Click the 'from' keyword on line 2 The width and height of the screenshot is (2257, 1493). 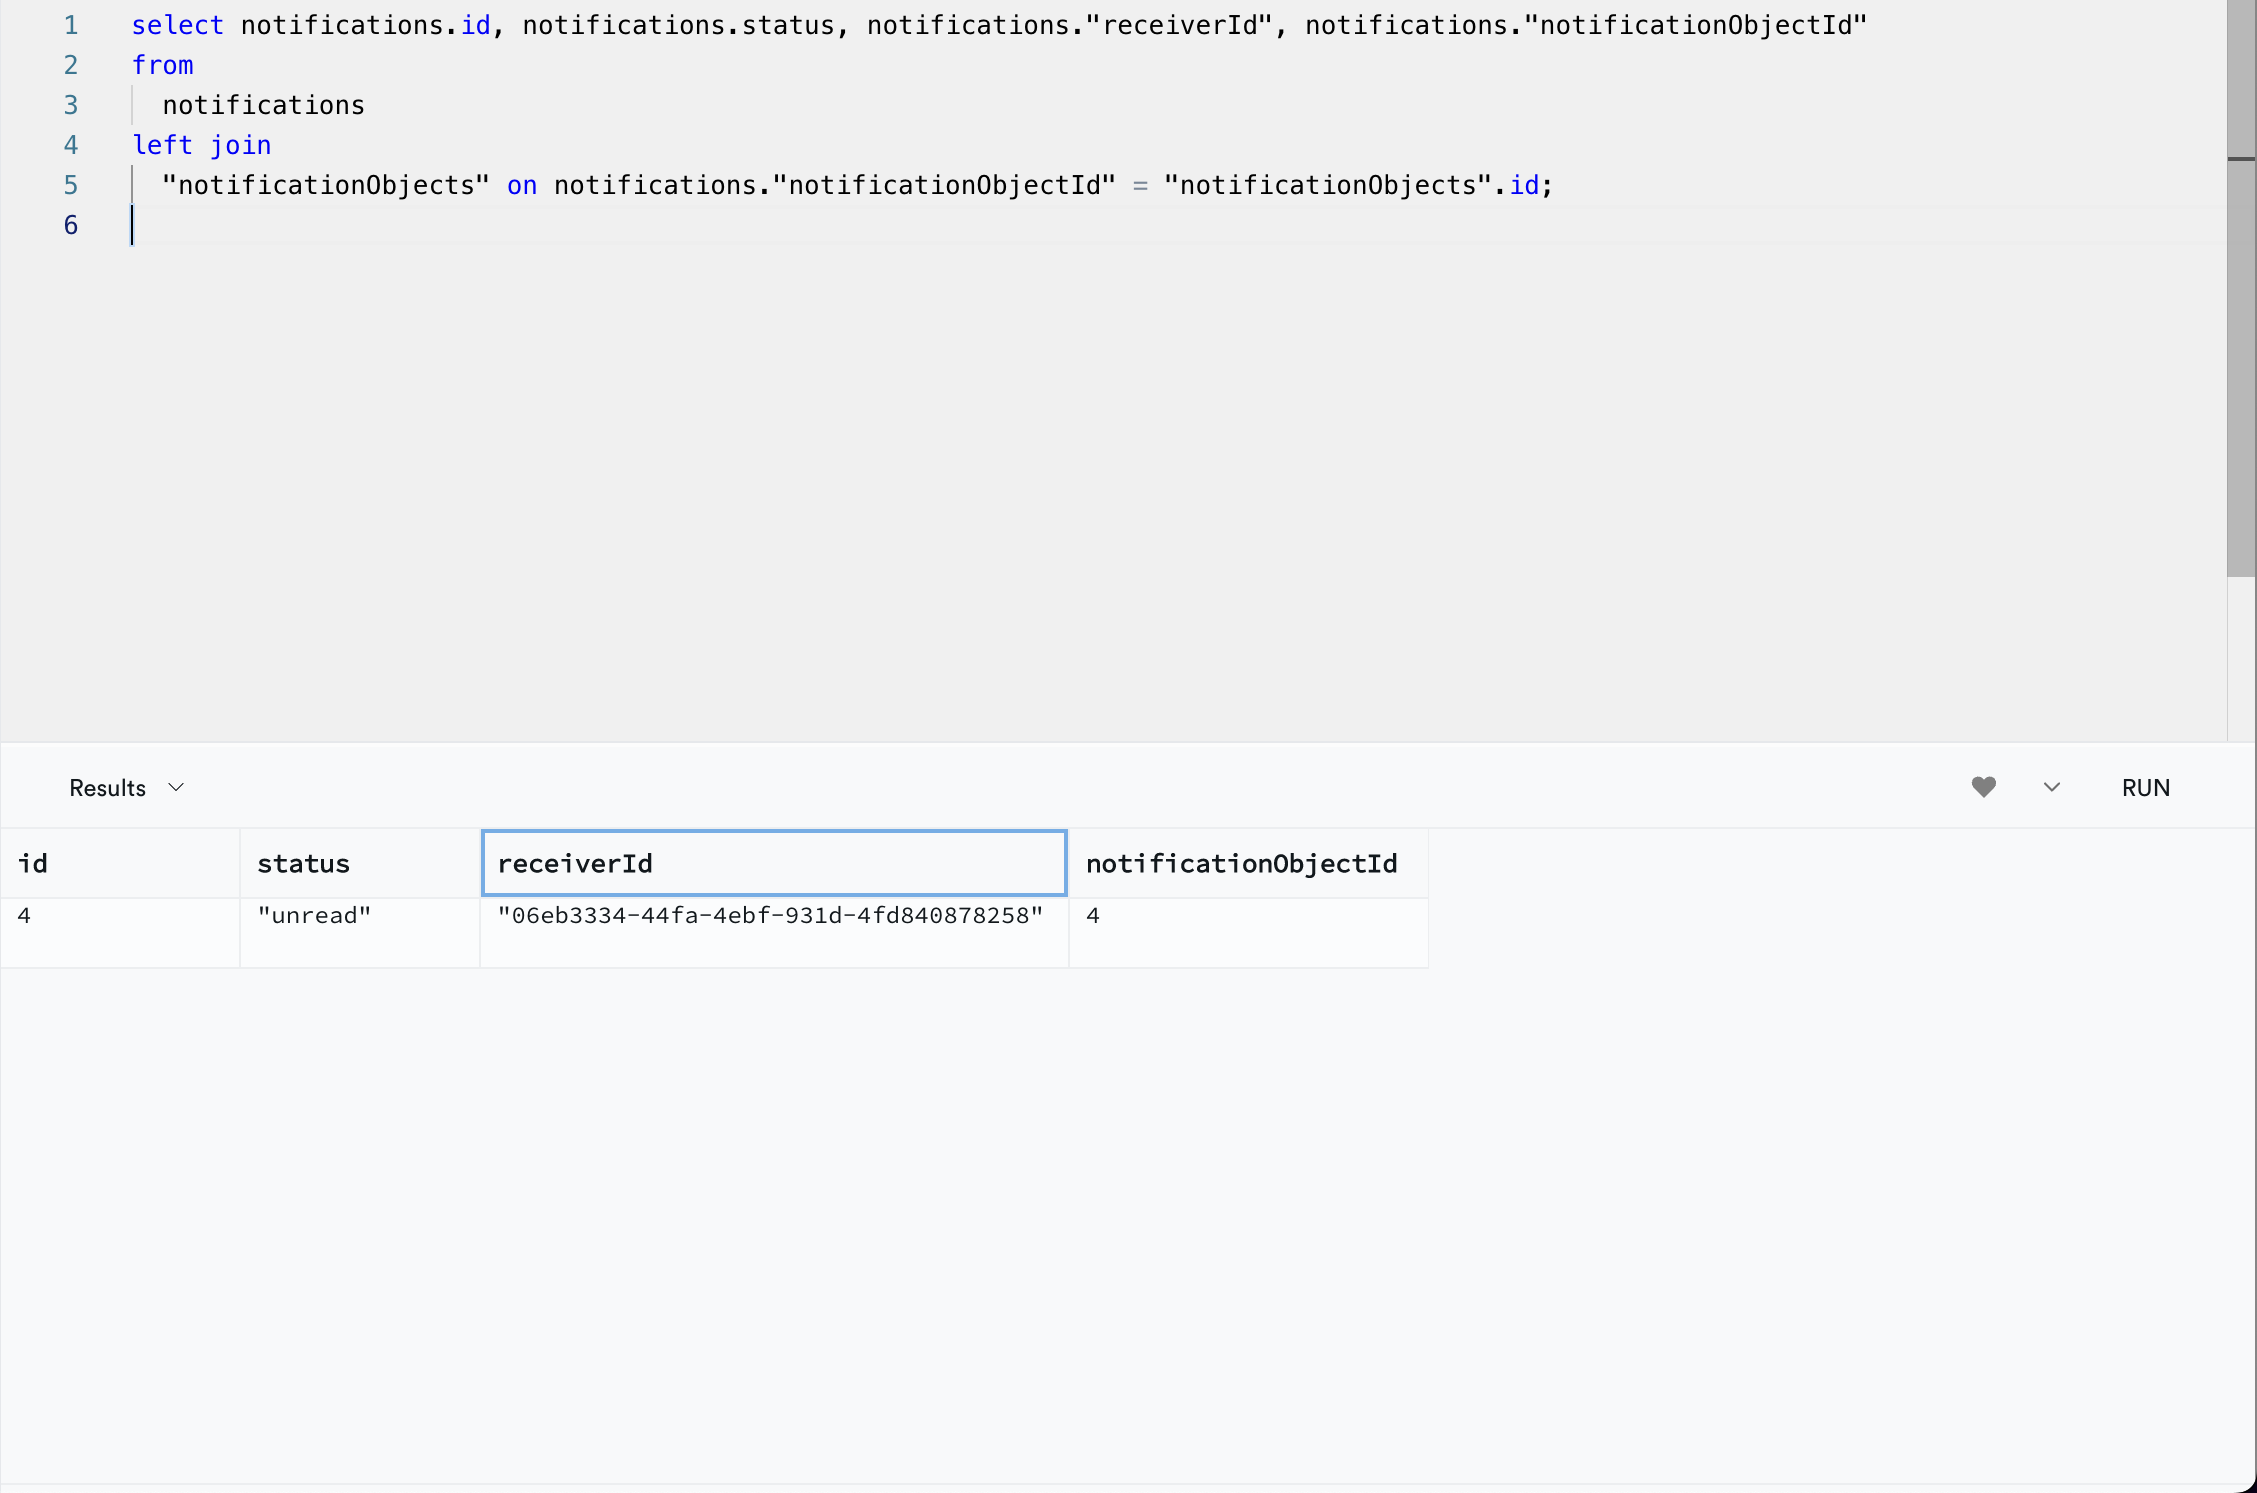click(162, 64)
